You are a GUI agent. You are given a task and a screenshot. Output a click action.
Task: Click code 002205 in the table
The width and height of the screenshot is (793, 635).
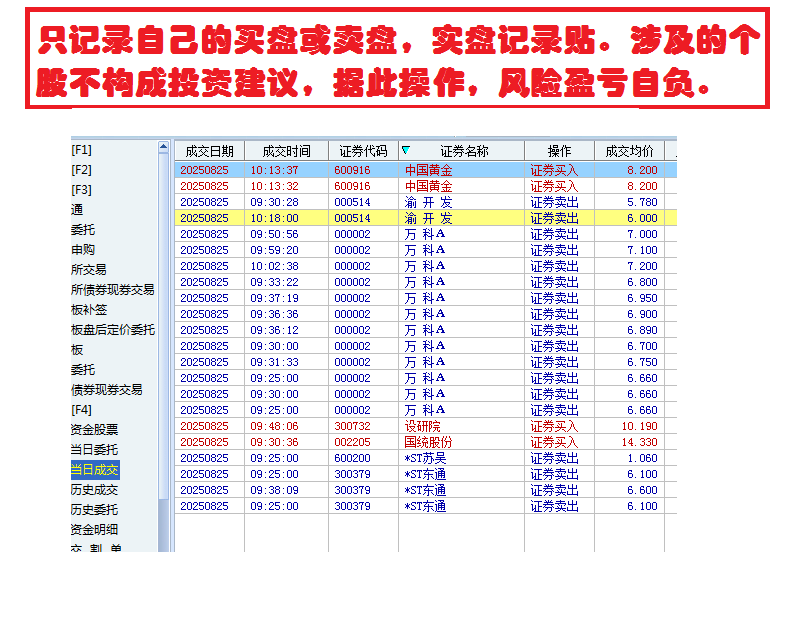point(353,442)
